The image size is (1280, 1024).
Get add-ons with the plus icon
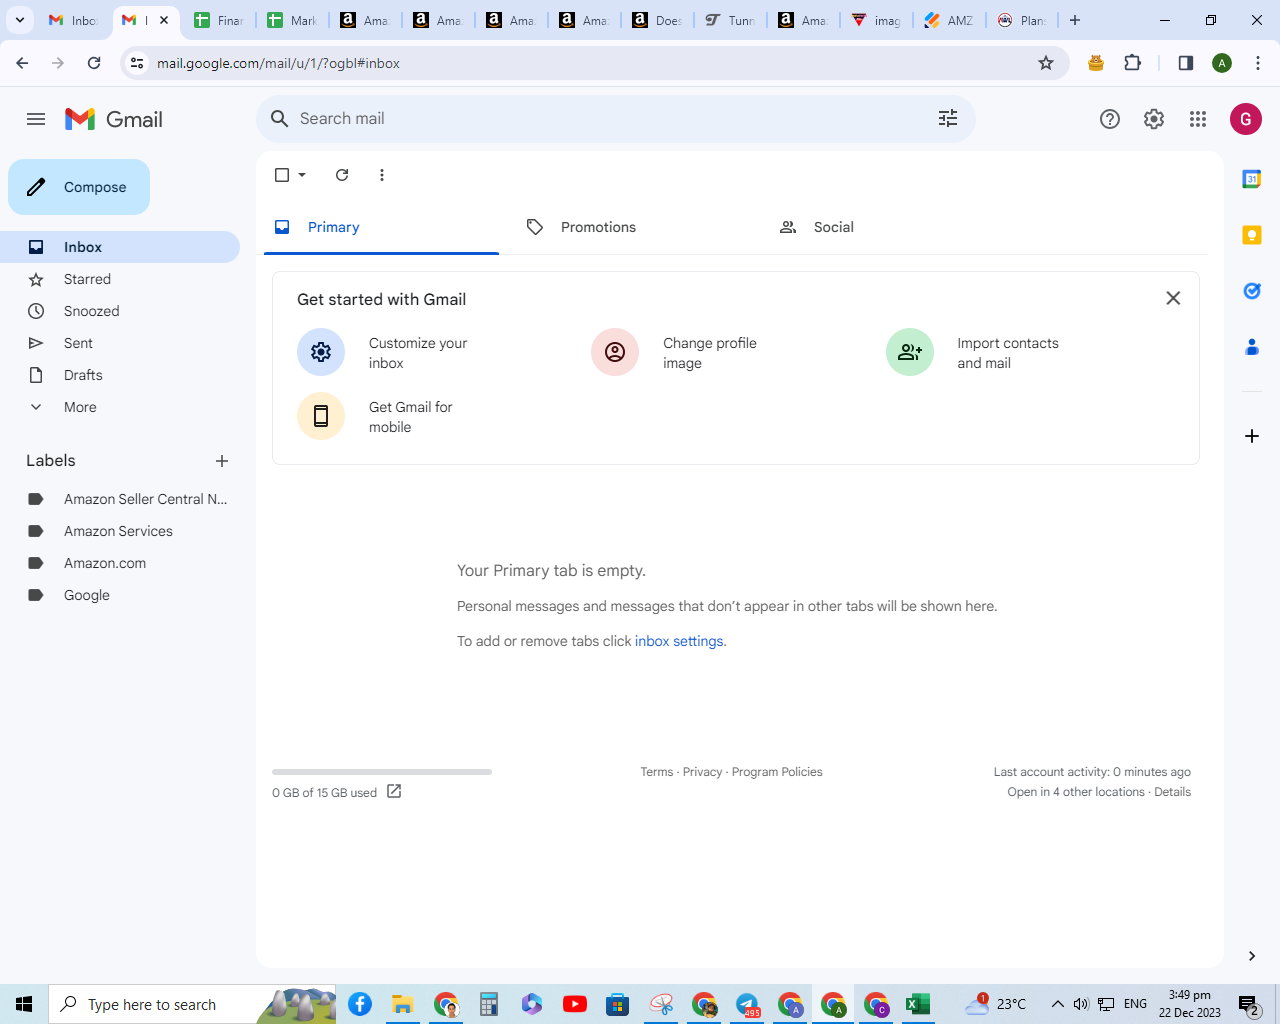[x=1252, y=436]
